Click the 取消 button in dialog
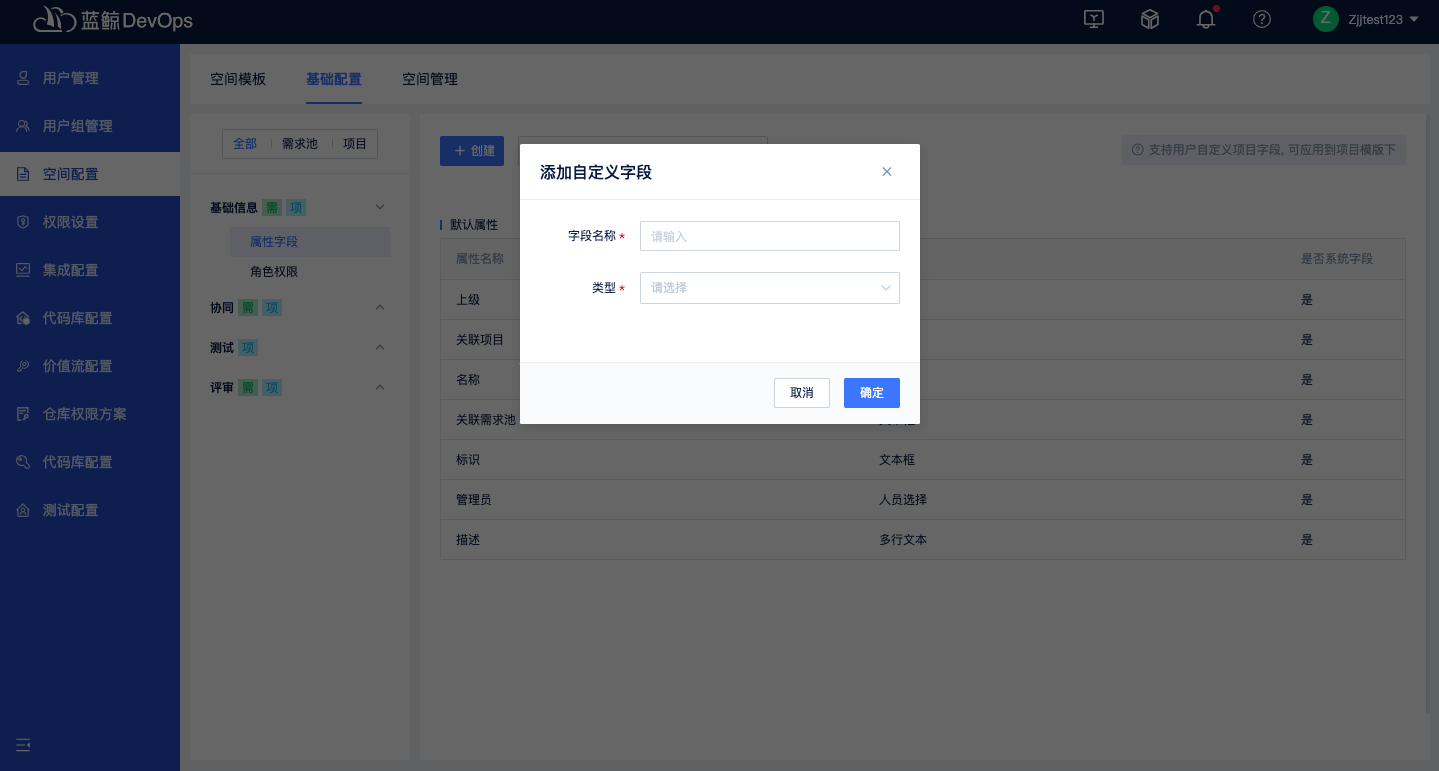The height and width of the screenshot is (771, 1439). click(802, 393)
